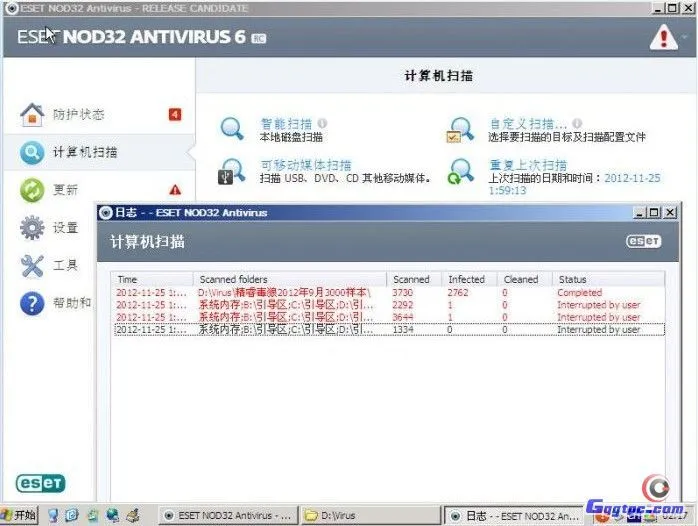Click the green-arrow magnifier repeat scan icon
Screen dimensions: 698x526
tap(460, 171)
